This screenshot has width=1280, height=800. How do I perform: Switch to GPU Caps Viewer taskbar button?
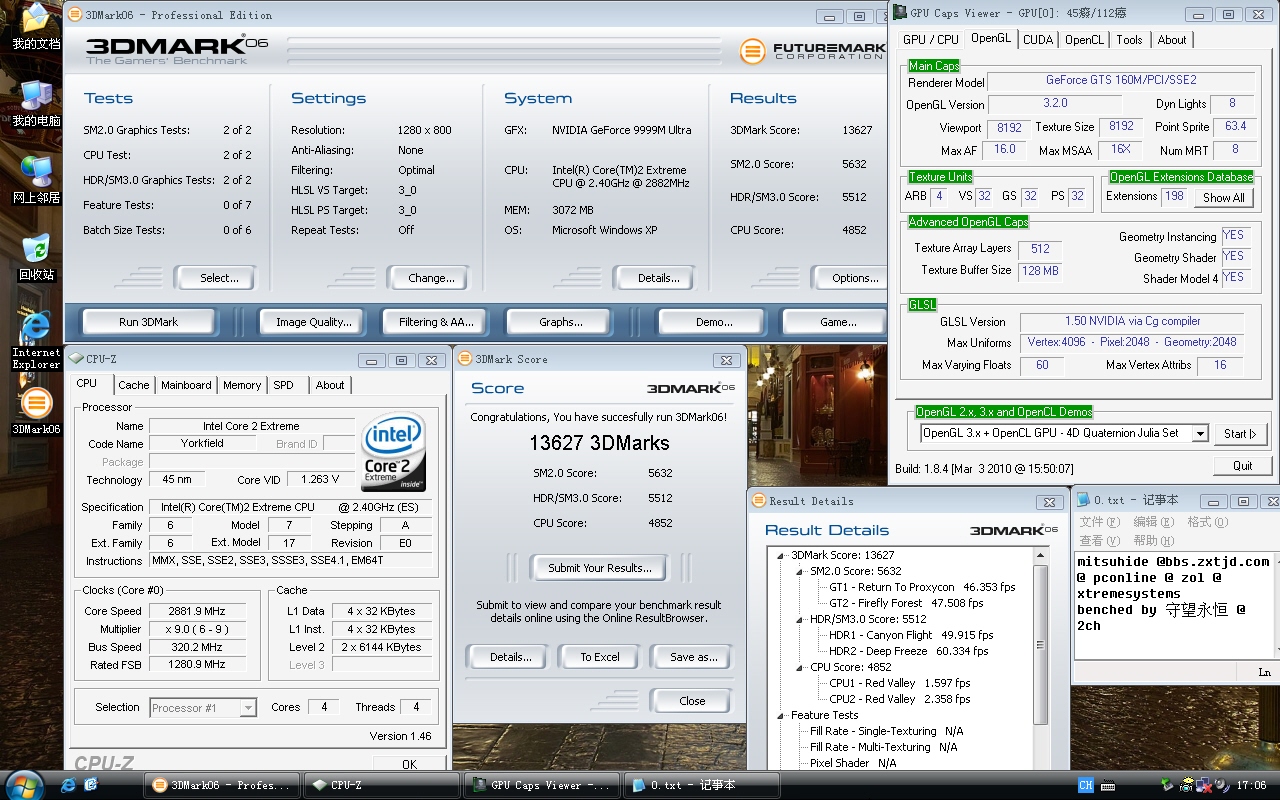coord(541,785)
